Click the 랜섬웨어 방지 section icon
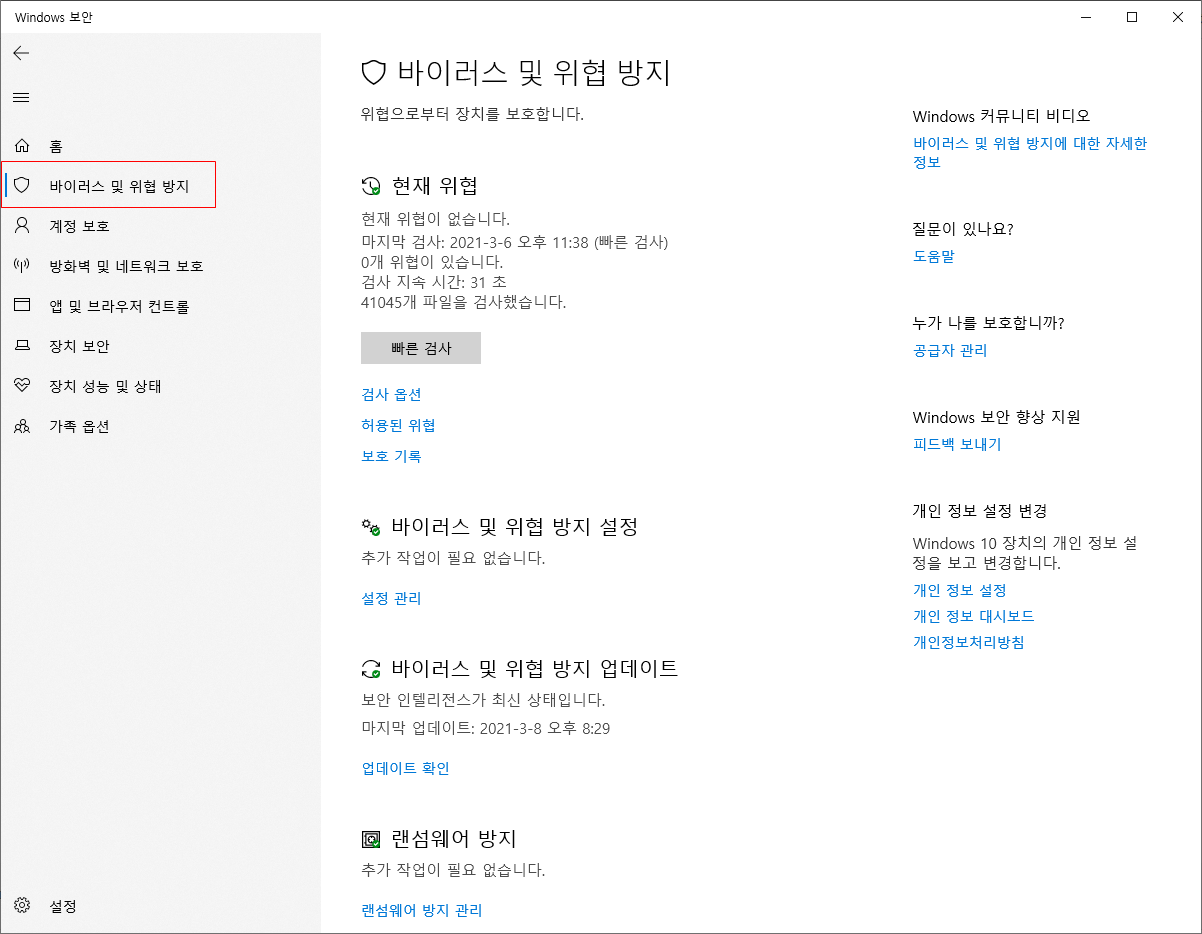The image size is (1202, 934). 371,839
